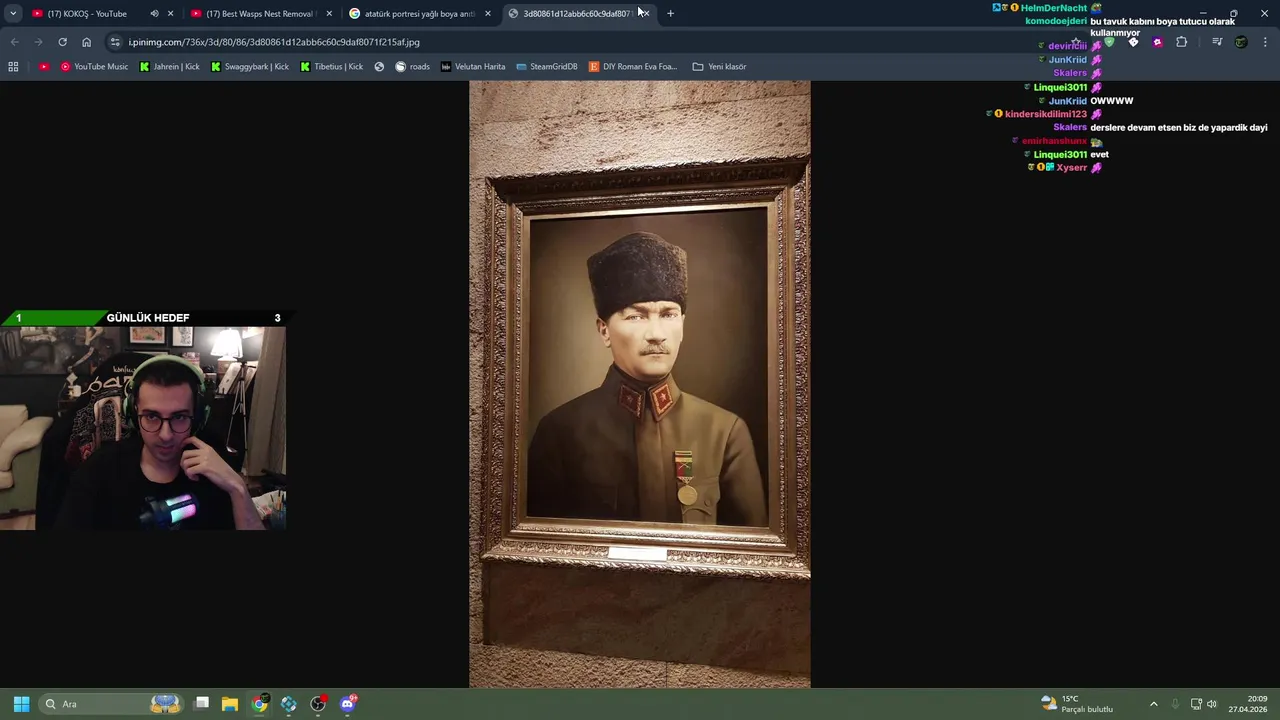The height and width of the screenshot is (720, 1280).
Task: Open the volume tray icon
Action: (x=1212, y=704)
